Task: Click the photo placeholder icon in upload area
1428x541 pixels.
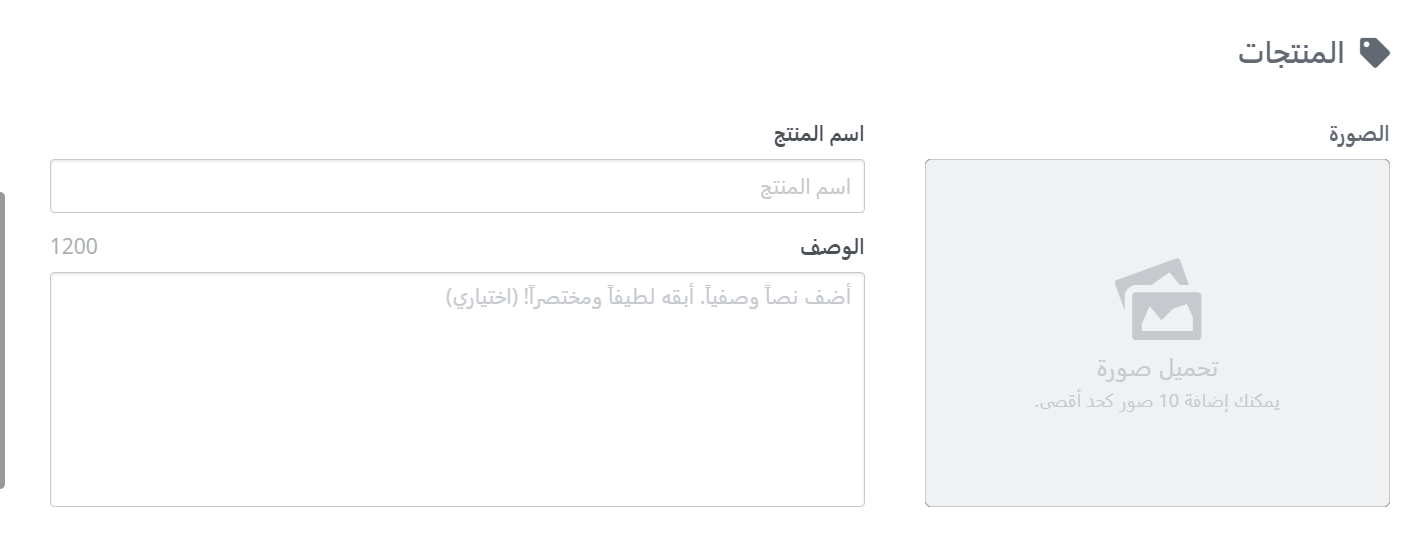Action: pyautogui.click(x=1158, y=300)
